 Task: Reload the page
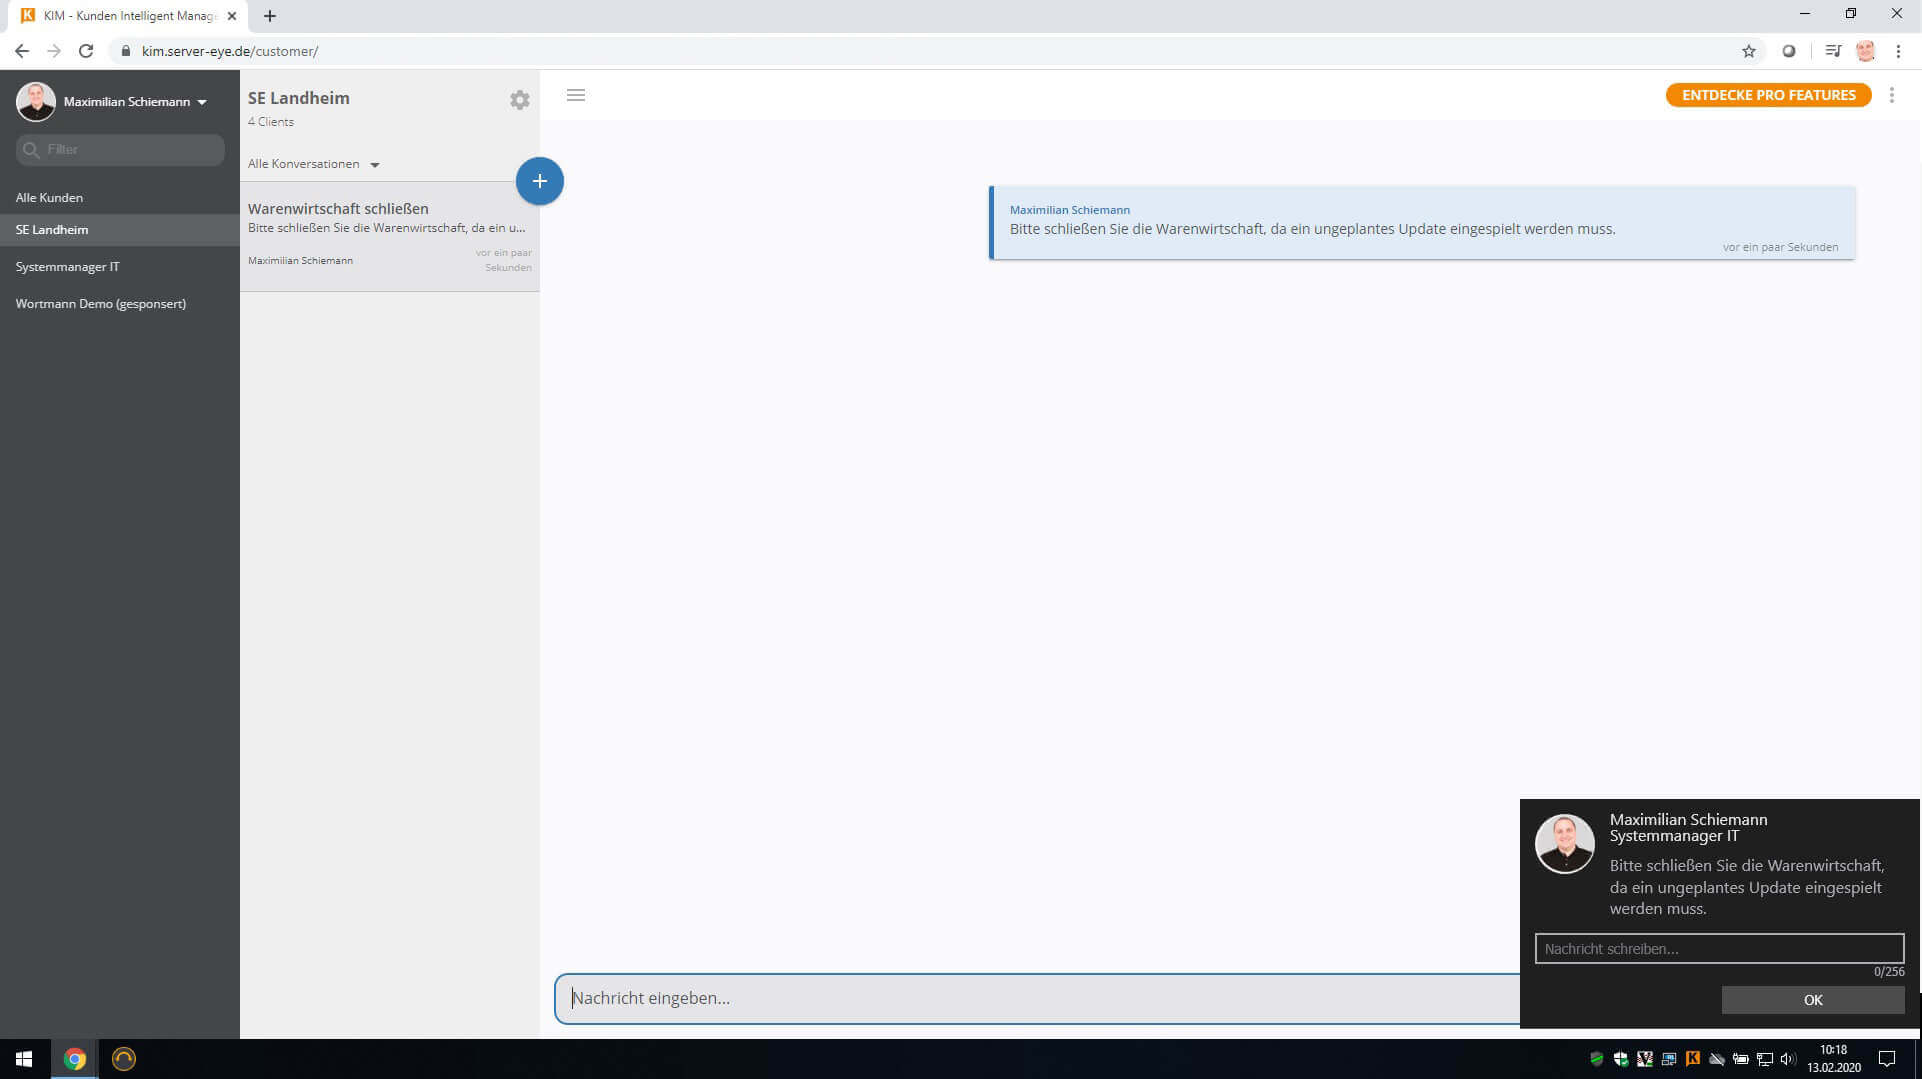click(x=86, y=51)
